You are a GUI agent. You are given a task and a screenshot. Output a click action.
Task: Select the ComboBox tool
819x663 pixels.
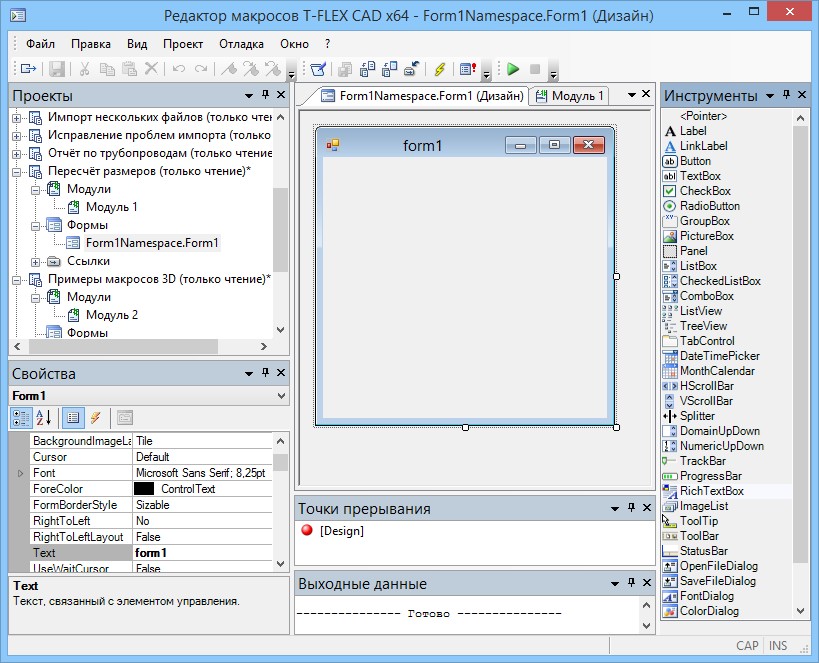707,296
